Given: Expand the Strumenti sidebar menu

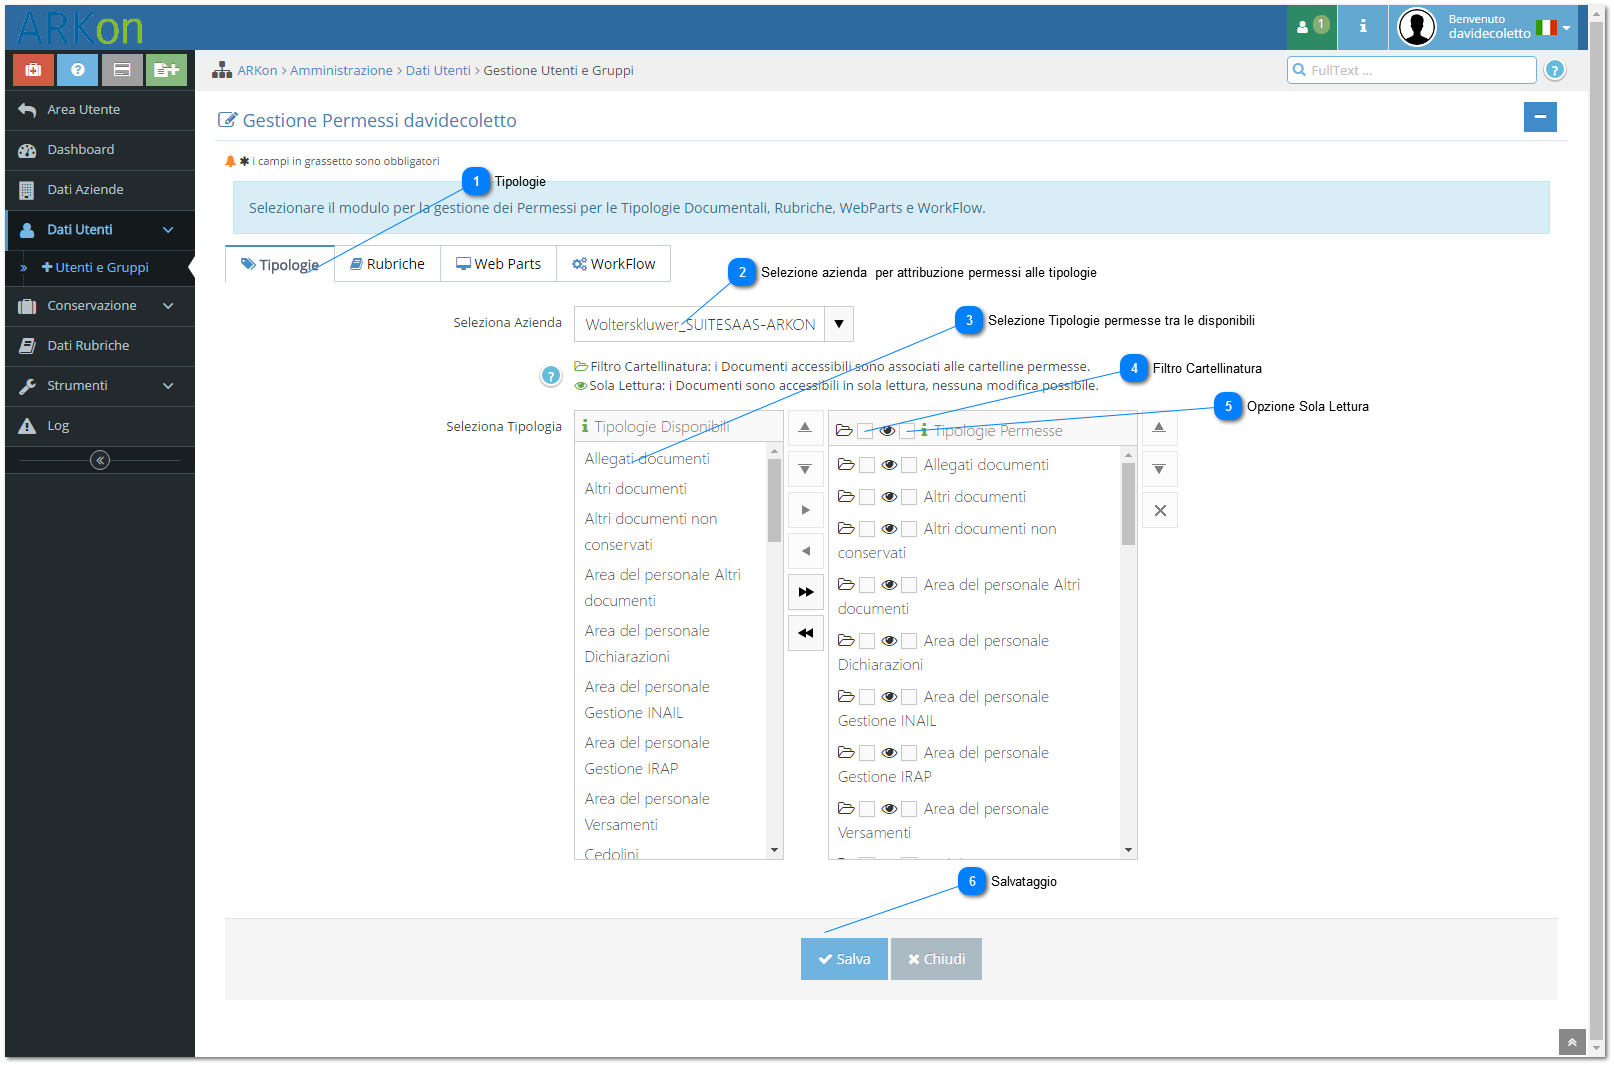Looking at the screenshot, I should click(100, 386).
